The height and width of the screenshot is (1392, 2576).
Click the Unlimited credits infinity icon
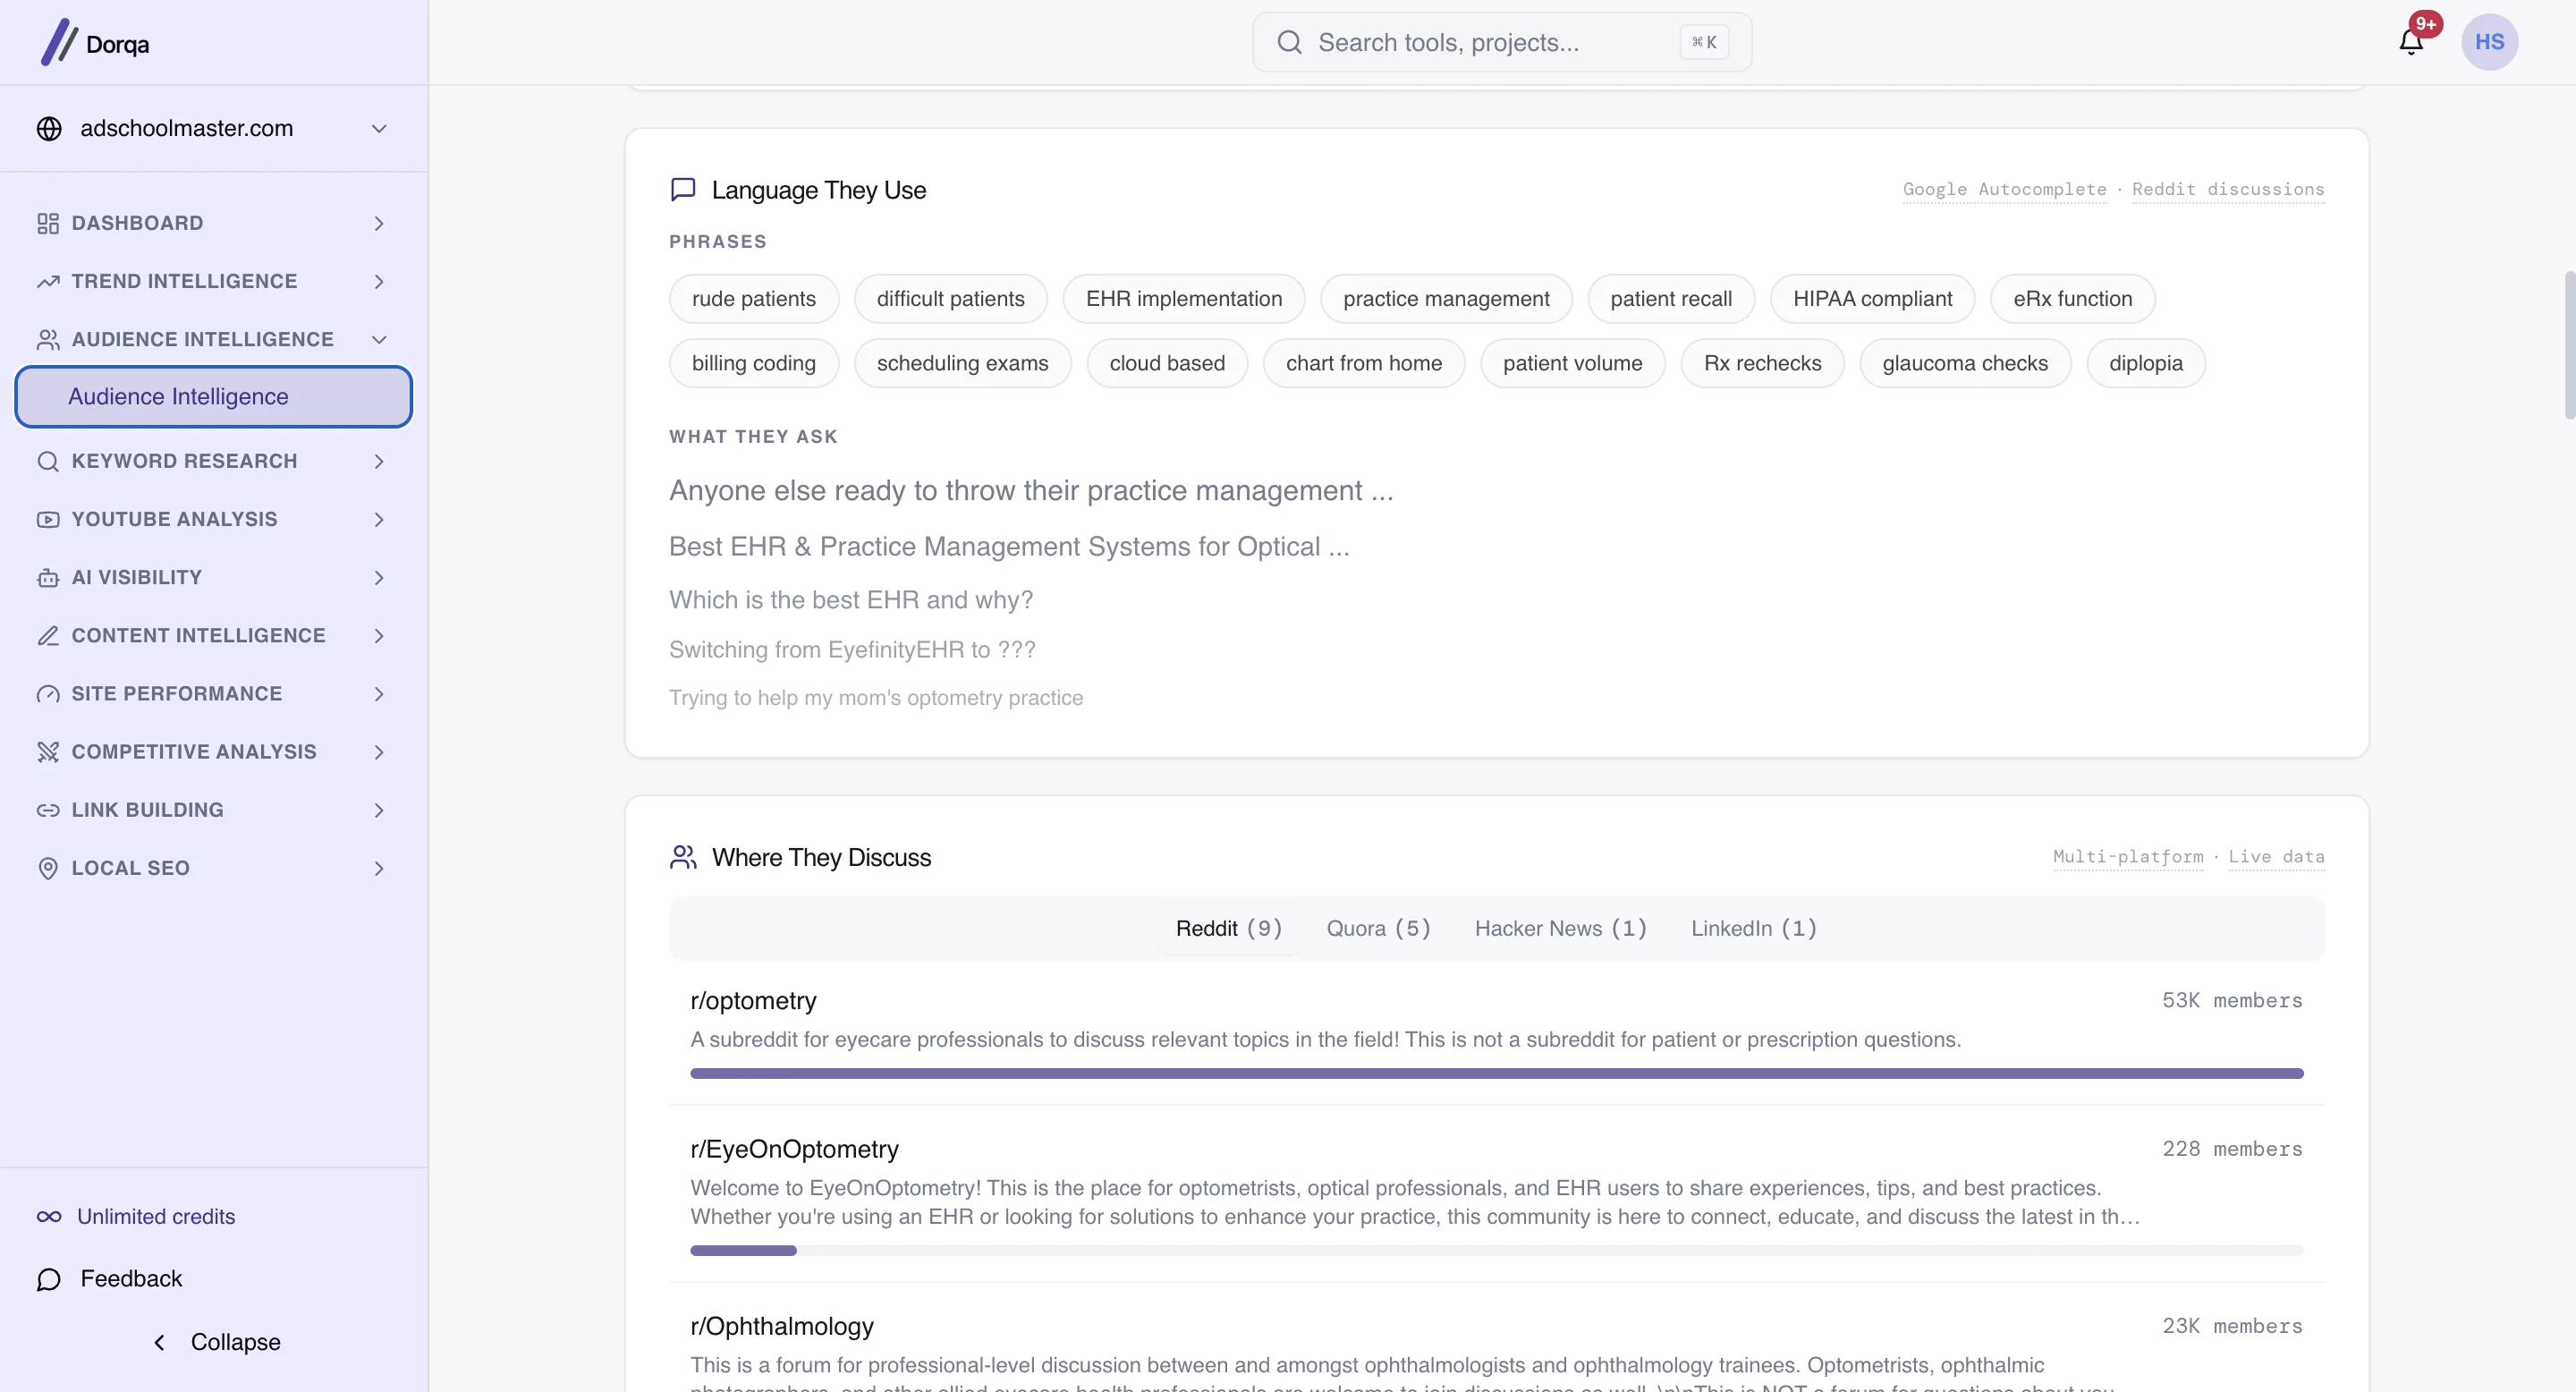point(49,1217)
